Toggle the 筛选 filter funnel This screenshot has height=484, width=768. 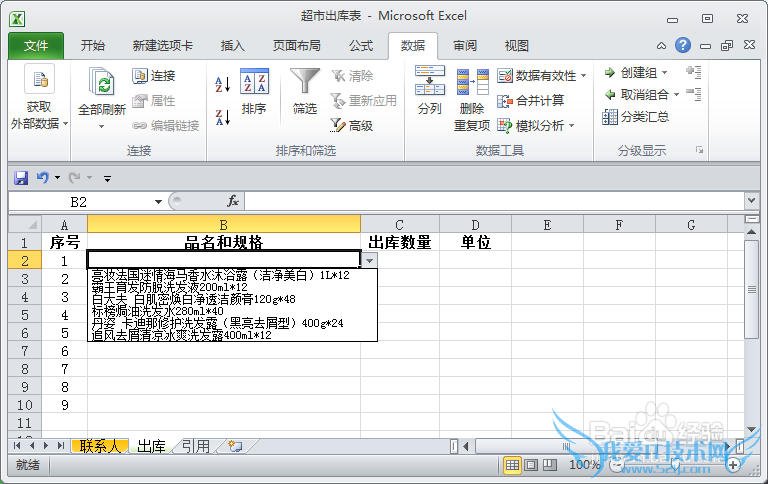click(305, 92)
